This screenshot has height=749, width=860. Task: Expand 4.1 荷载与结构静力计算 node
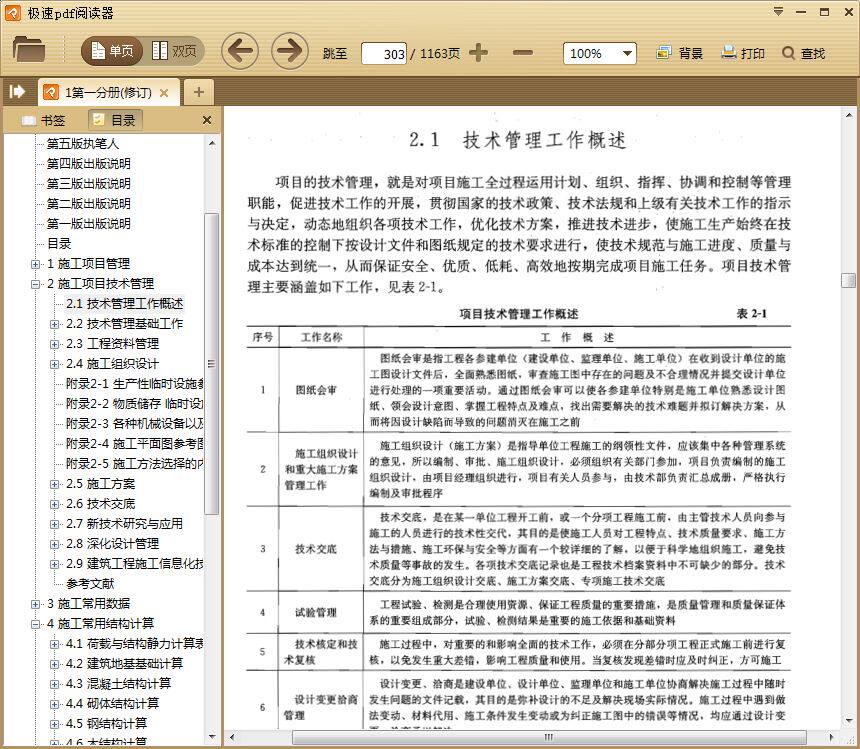pyautogui.click(x=54, y=644)
